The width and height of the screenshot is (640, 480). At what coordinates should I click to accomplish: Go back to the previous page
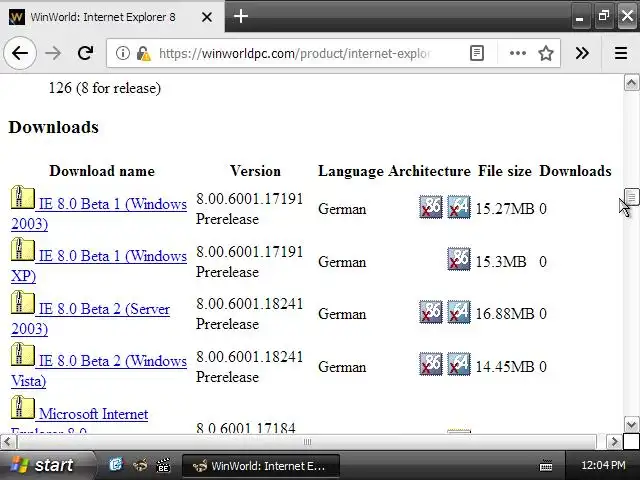pyautogui.click(x=20, y=53)
